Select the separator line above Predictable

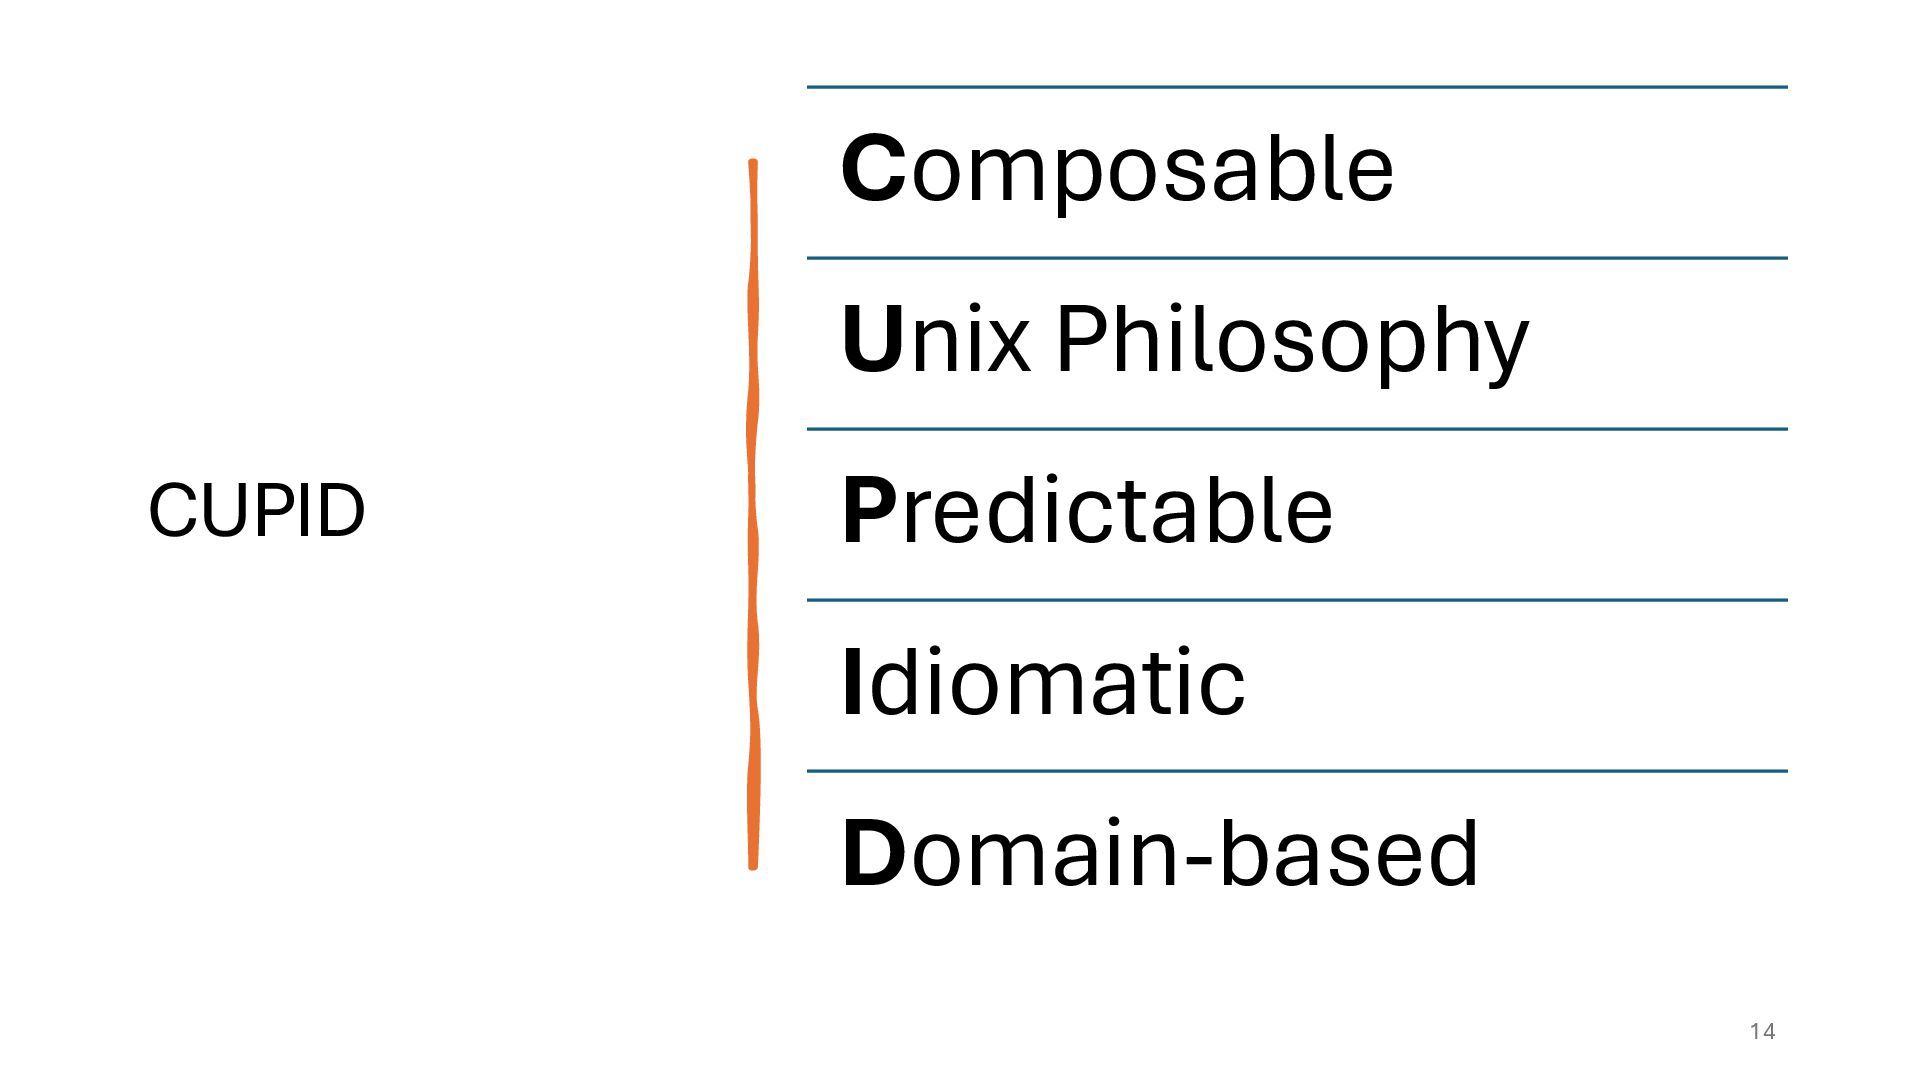1297,429
